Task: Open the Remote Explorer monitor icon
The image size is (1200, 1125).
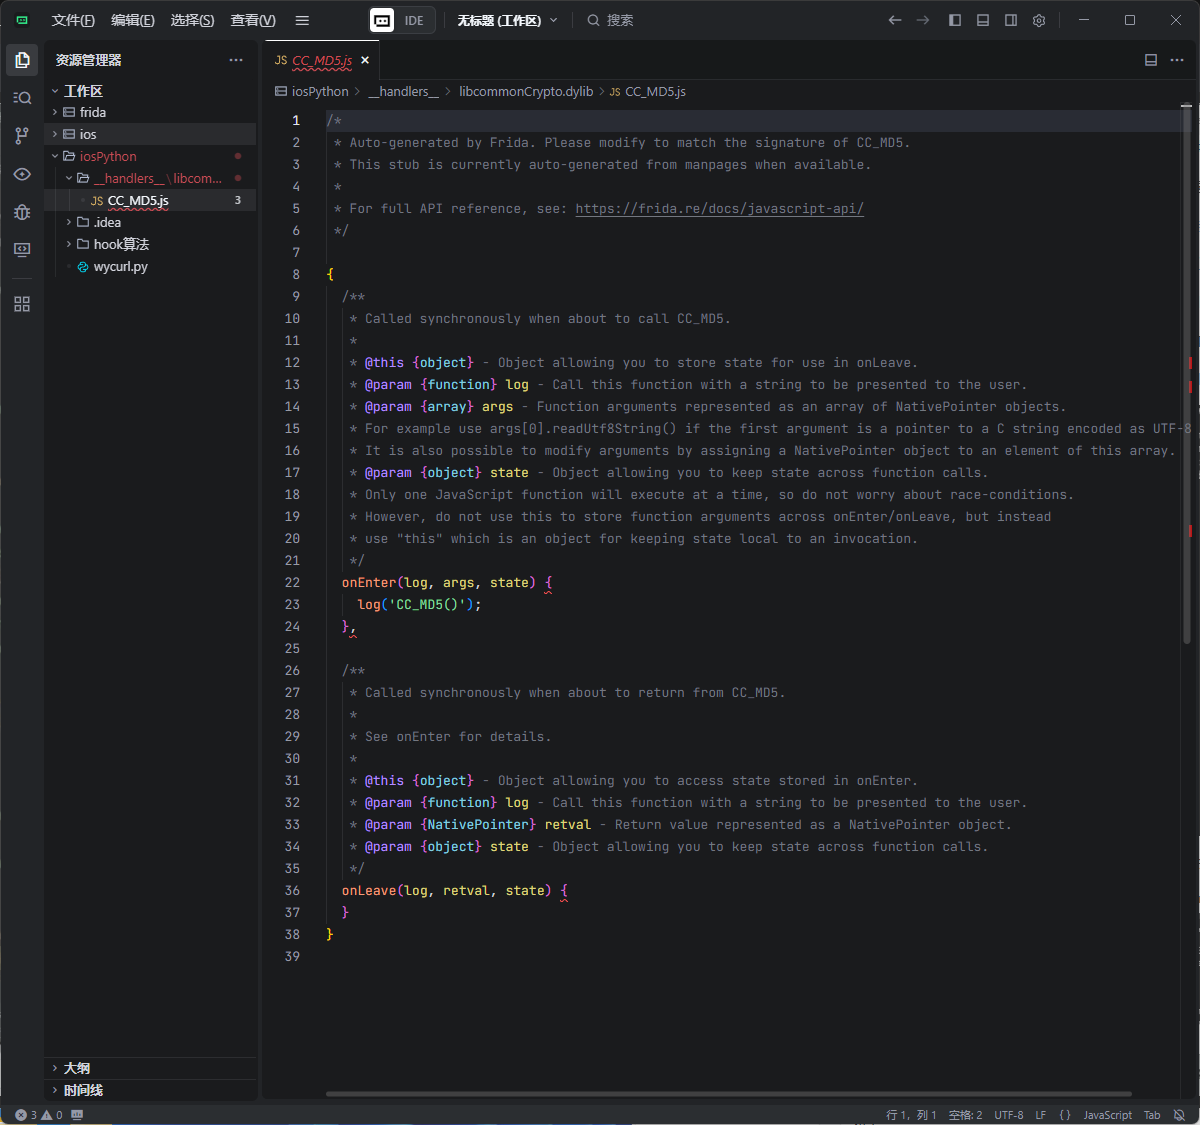Action: point(22,250)
